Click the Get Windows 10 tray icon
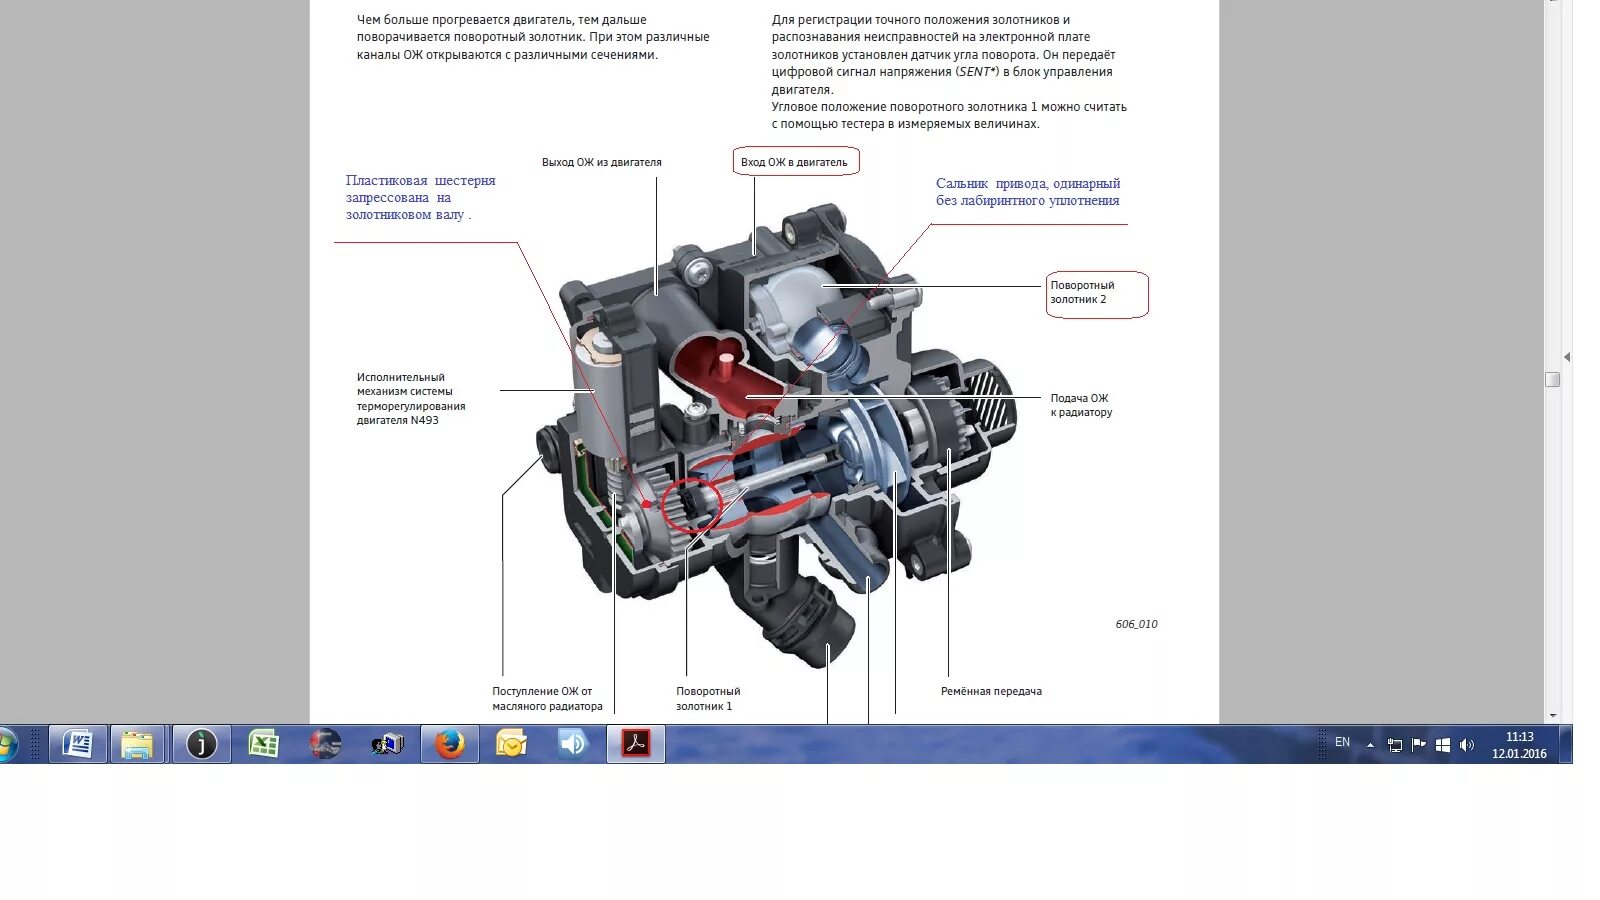The height and width of the screenshot is (900, 1600). (1442, 744)
